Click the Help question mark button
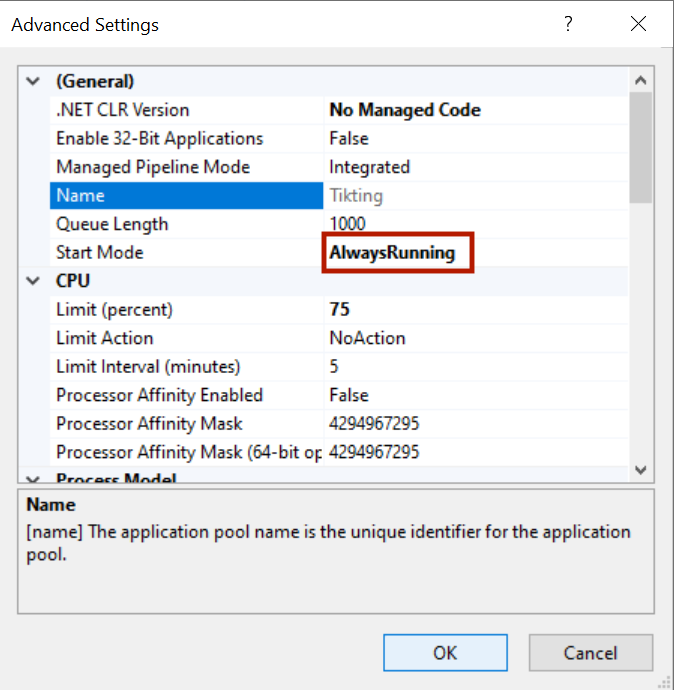This screenshot has height=690, width=675. 569,25
